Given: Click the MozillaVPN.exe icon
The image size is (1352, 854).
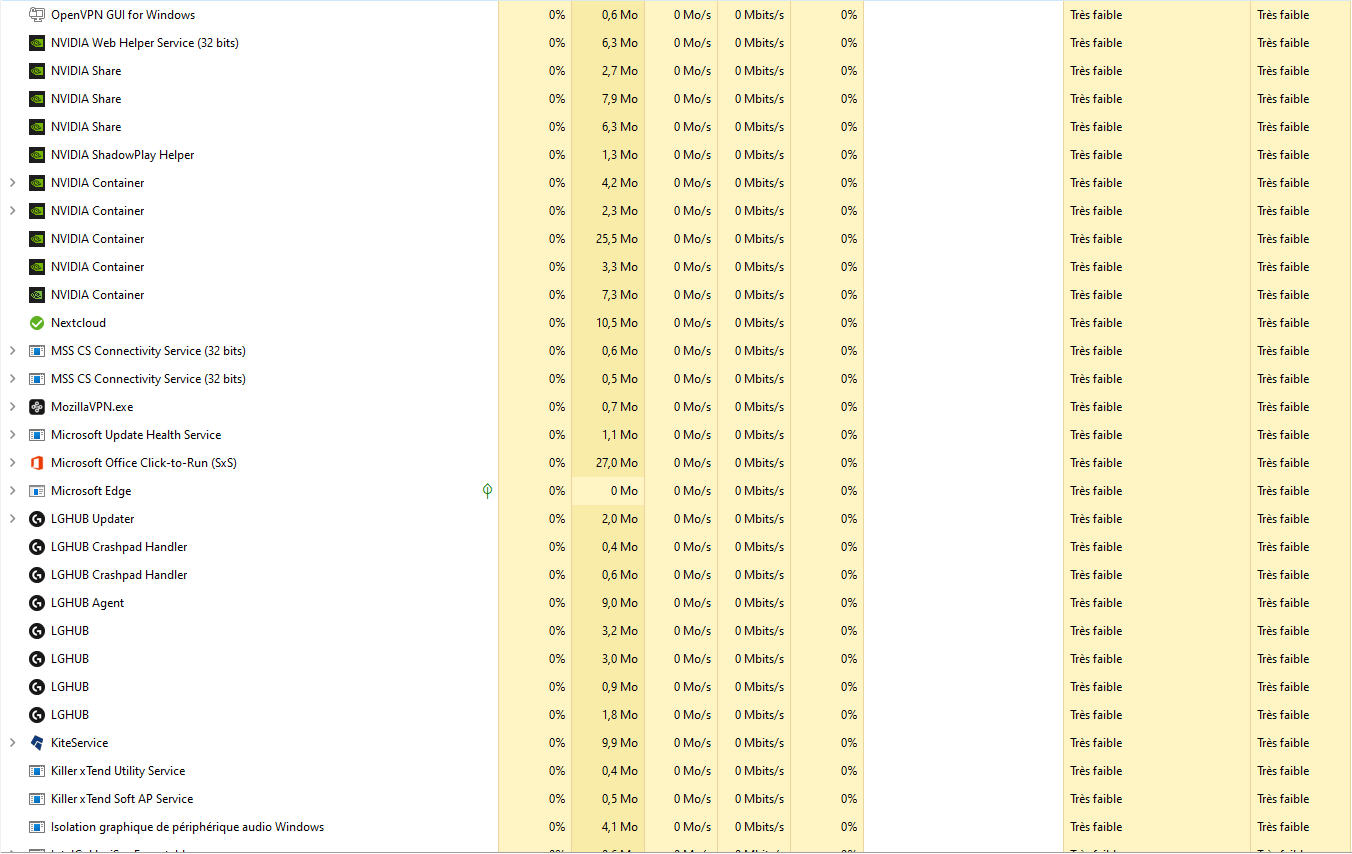Looking at the screenshot, I should coord(37,407).
